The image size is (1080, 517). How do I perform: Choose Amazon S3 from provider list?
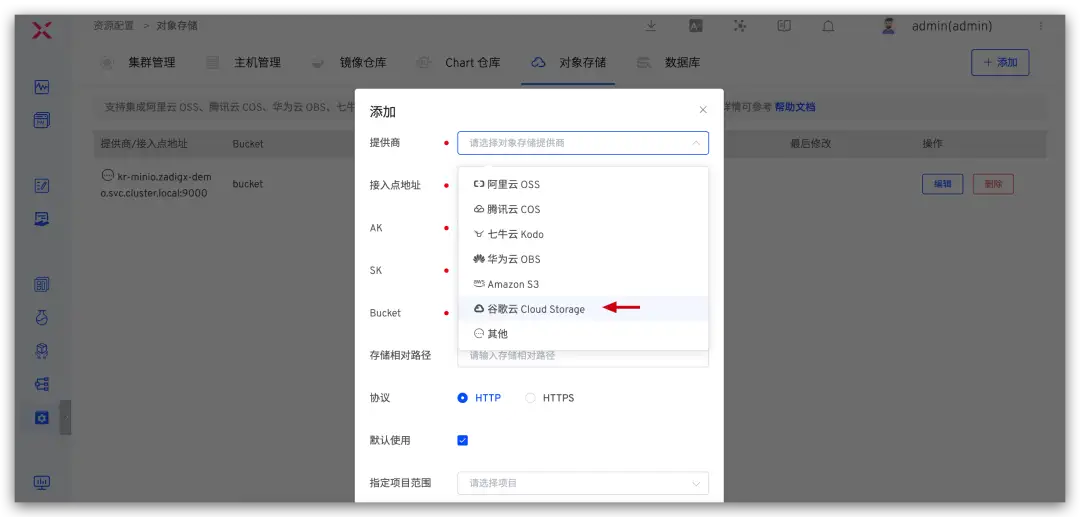583,284
